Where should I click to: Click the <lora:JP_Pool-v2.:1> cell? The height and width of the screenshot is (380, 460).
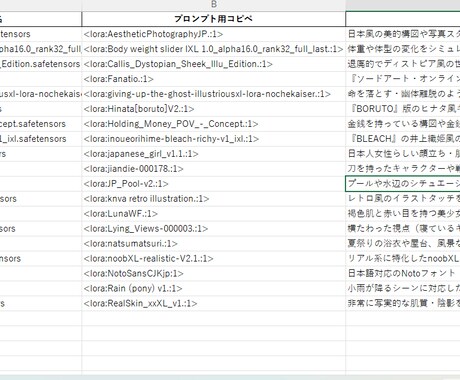pos(214,184)
